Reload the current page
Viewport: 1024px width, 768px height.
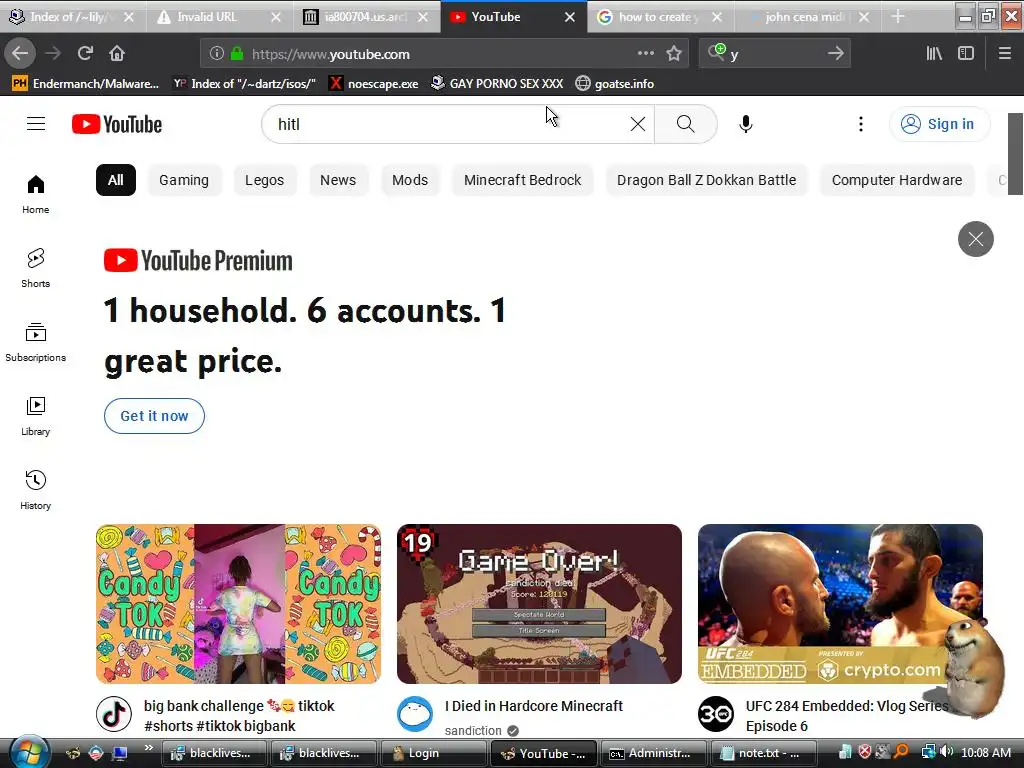click(x=85, y=54)
